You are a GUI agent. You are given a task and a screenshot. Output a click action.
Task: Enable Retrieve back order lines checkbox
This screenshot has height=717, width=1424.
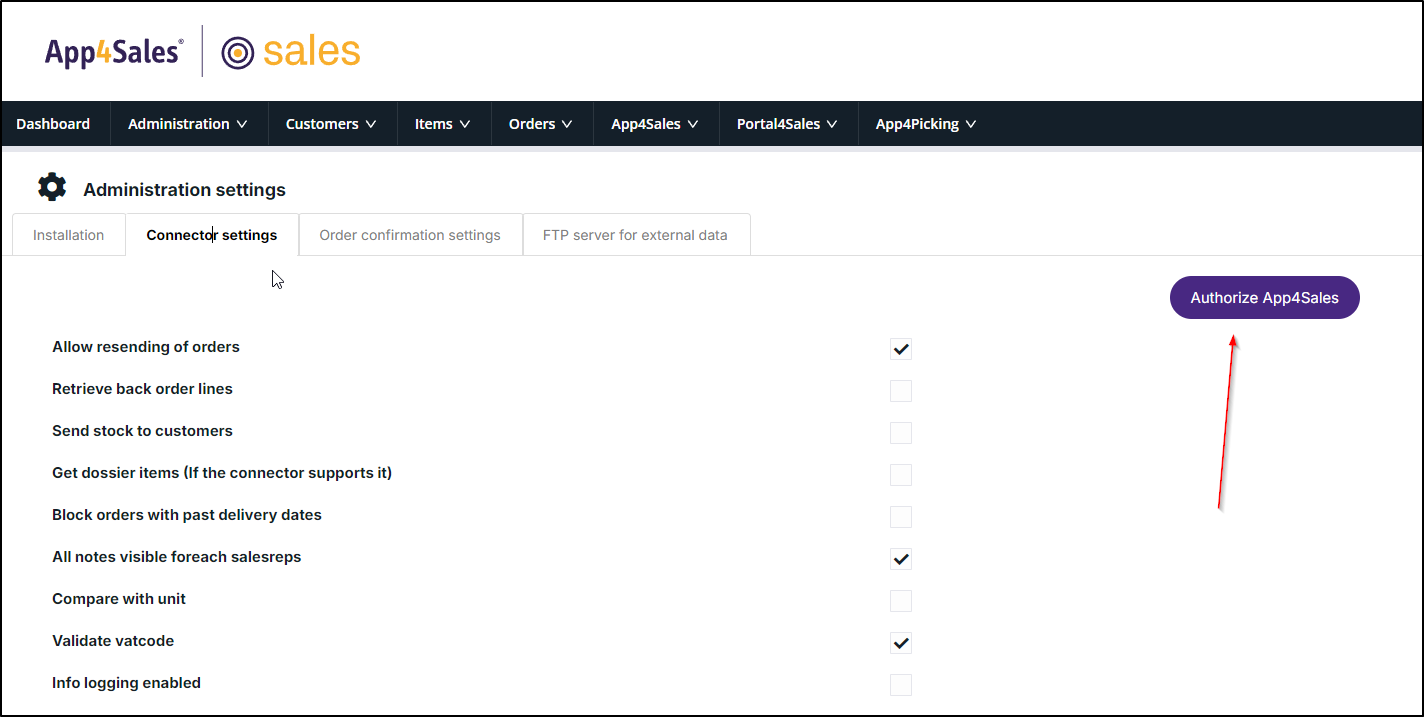[x=901, y=391]
